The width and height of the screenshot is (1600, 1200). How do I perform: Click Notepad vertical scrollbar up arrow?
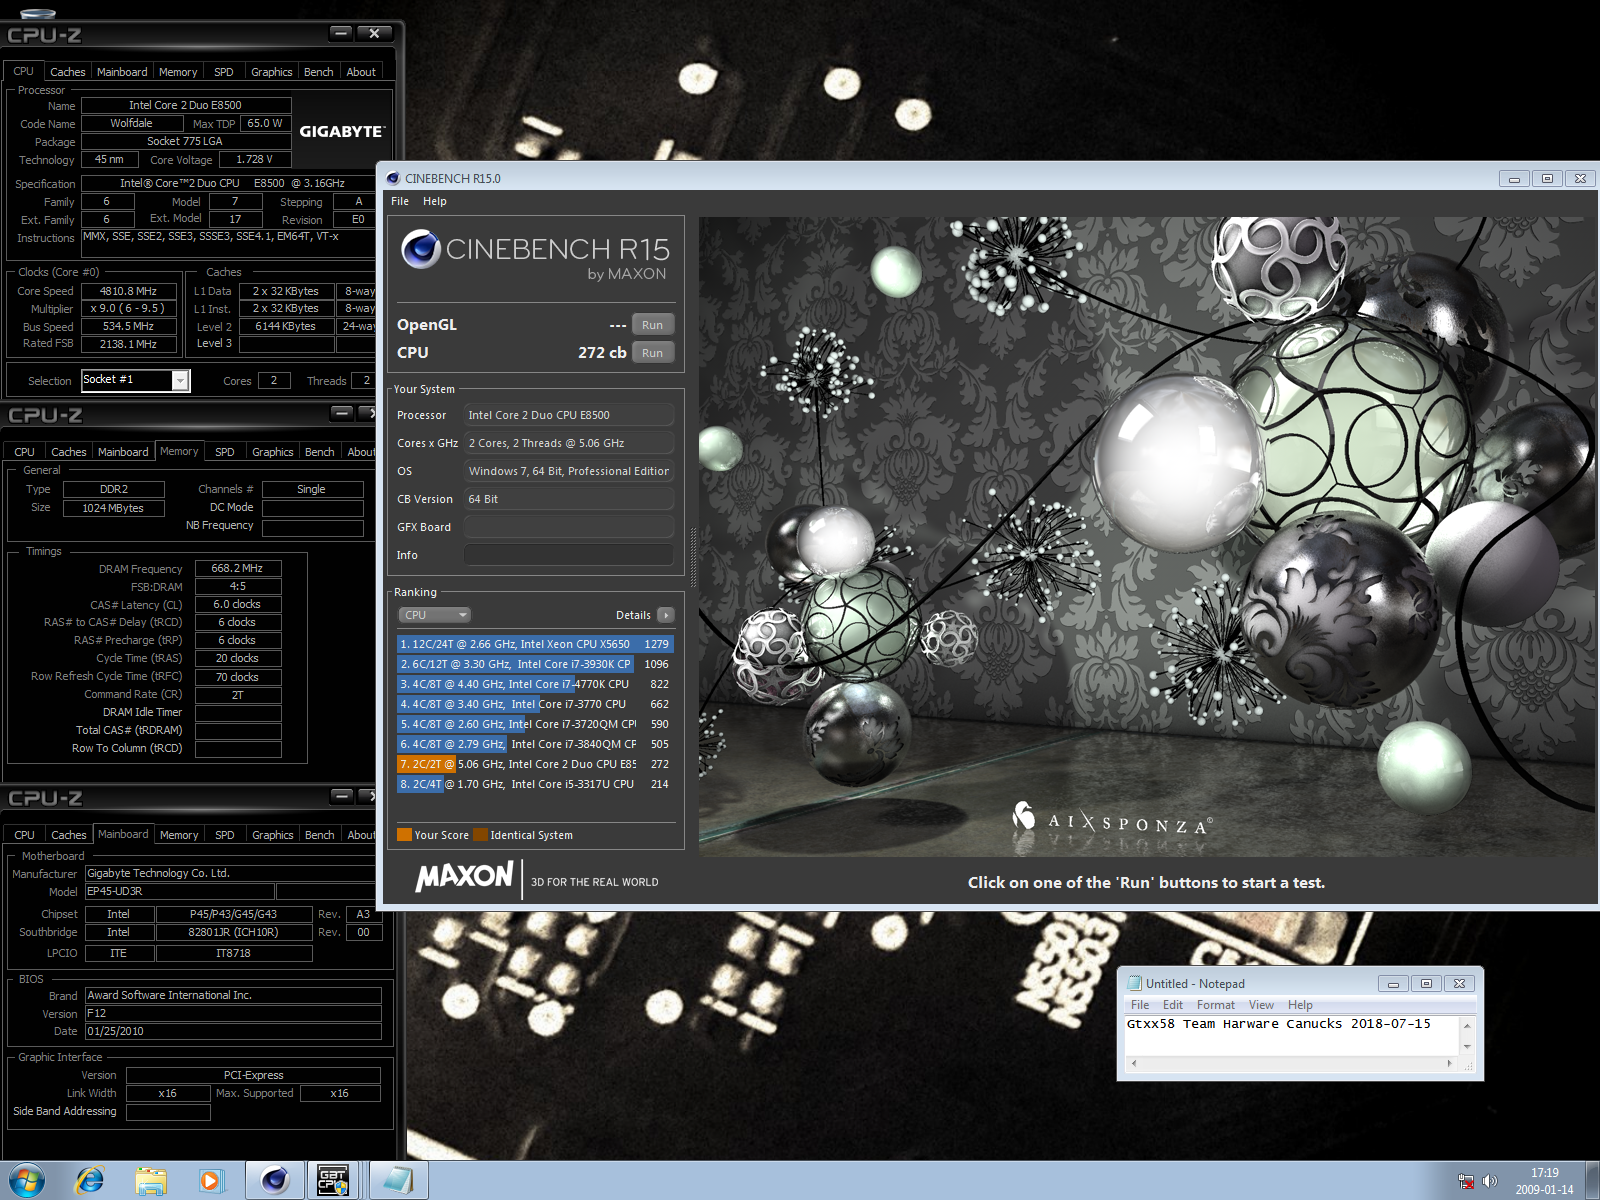click(1467, 1025)
